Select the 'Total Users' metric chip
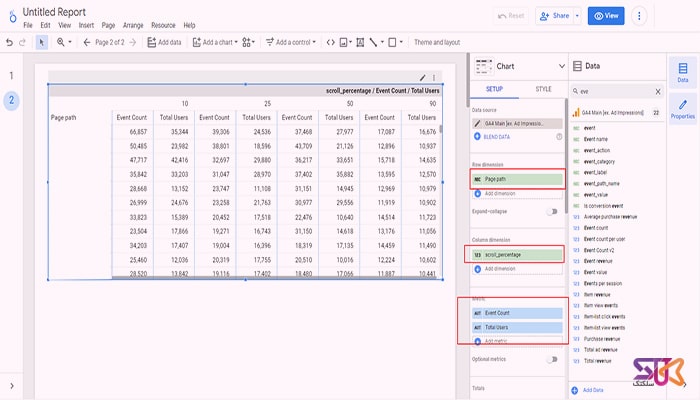The width and height of the screenshot is (700, 400). tap(517, 327)
